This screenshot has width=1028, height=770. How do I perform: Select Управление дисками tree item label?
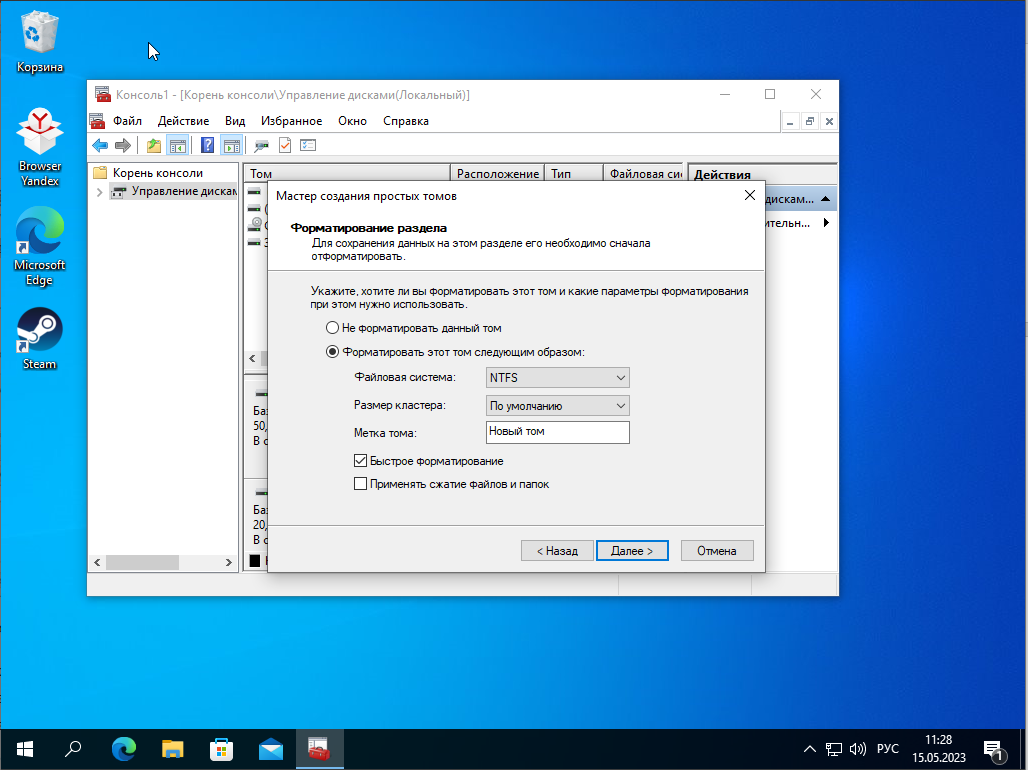coord(184,191)
